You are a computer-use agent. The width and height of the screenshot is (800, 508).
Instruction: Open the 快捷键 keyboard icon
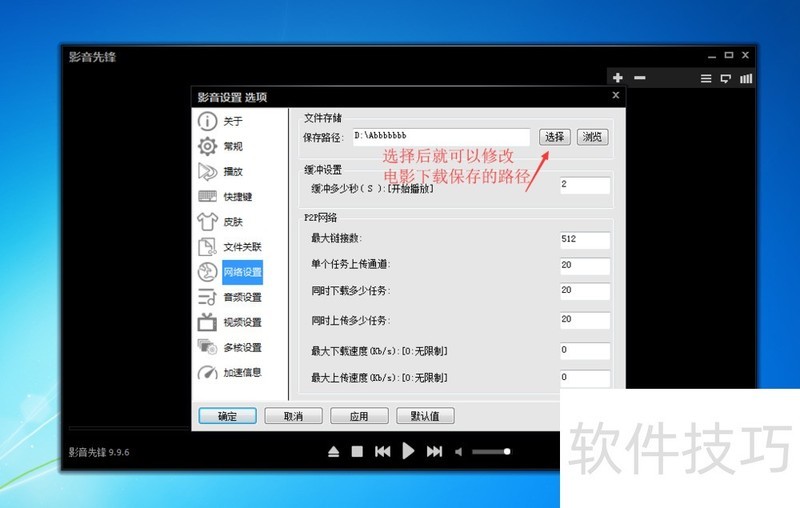coord(207,196)
